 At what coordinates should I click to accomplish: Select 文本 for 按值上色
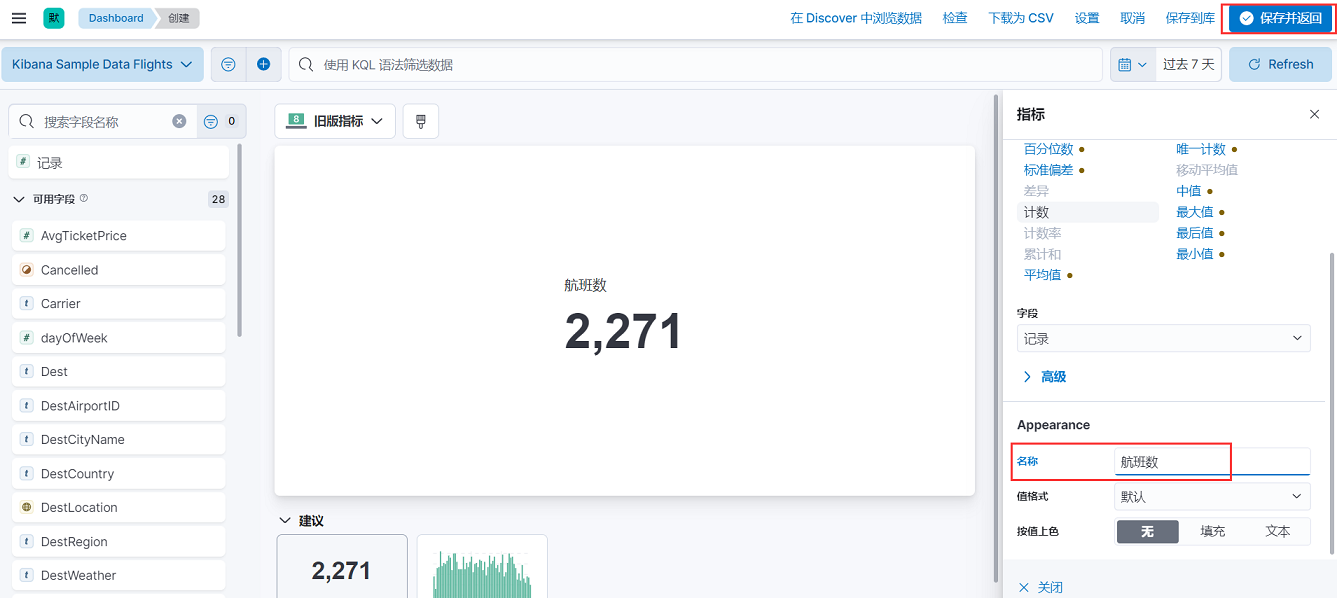(1277, 531)
